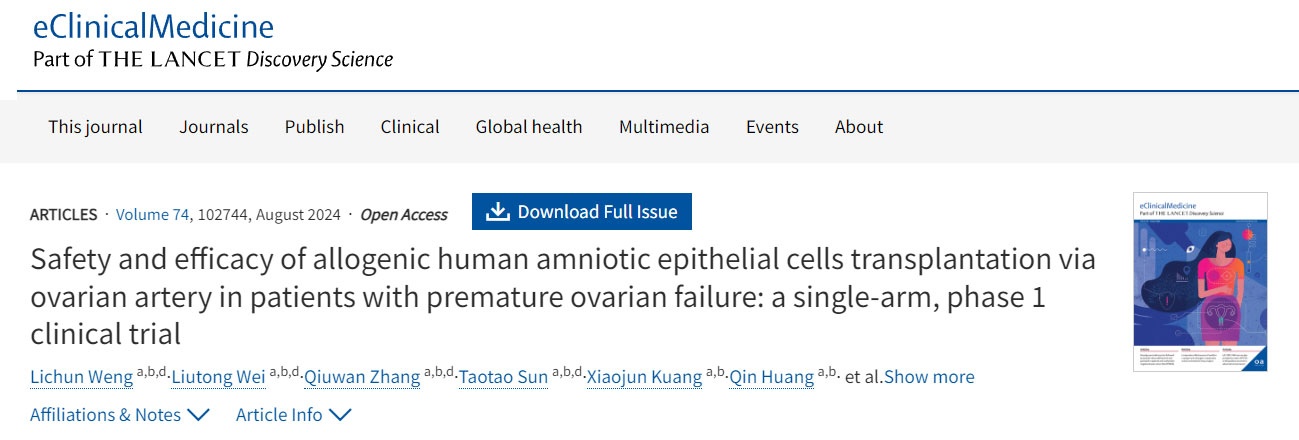Screen dimensions: 1299x440
Task: Click the eClinicalMedicine journal logo
Action: (x=153, y=27)
